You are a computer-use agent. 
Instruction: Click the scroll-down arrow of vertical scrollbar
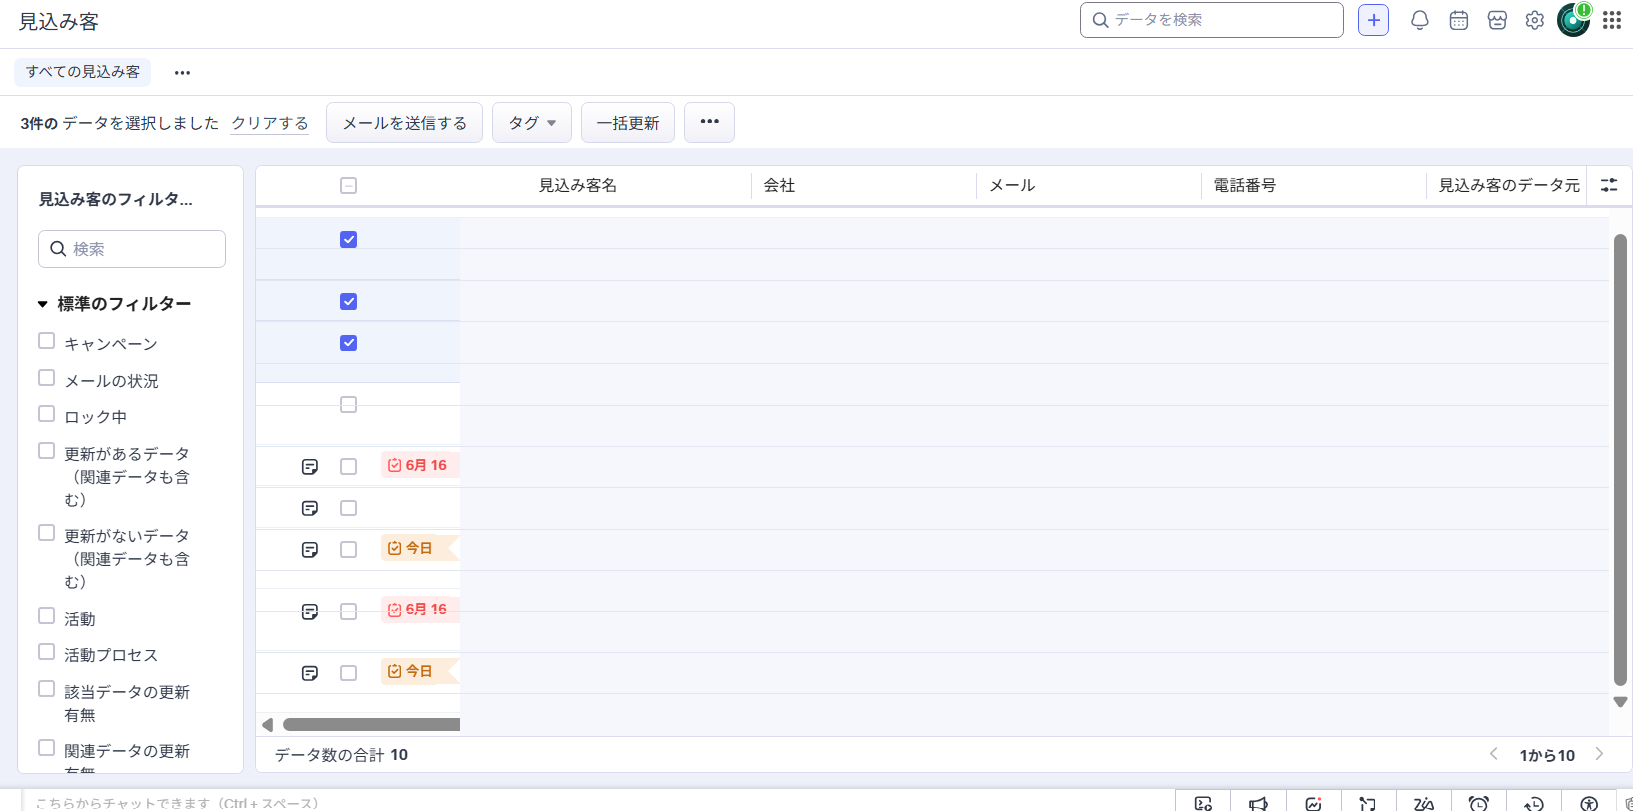click(x=1620, y=702)
